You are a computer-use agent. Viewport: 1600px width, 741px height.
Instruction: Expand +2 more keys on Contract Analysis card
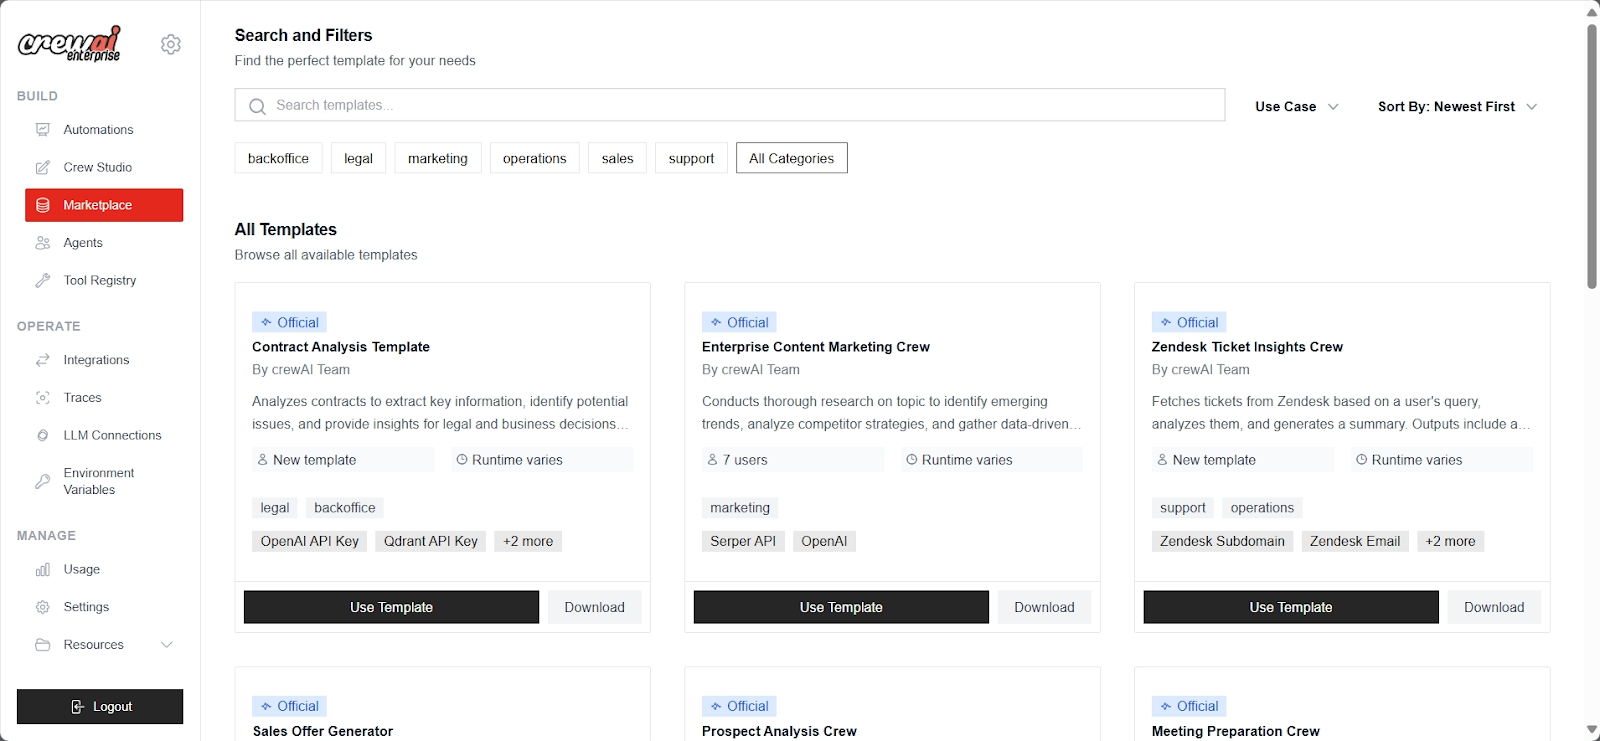pyautogui.click(x=528, y=541)
